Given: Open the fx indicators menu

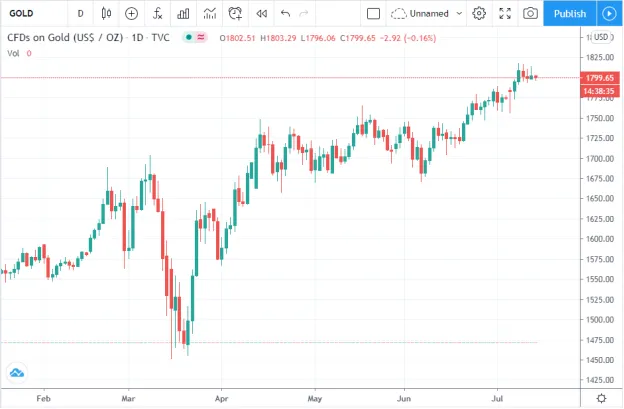Looking at the screenshot, I should tap(157, 14).
